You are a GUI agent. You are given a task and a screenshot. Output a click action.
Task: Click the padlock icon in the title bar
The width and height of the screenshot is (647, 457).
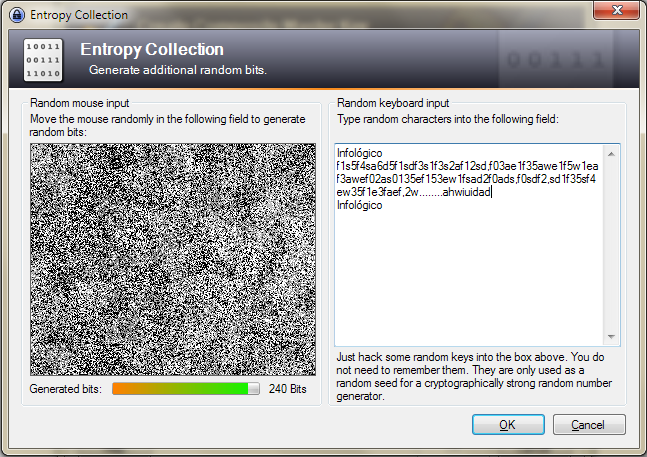click(x=17, y=15)
